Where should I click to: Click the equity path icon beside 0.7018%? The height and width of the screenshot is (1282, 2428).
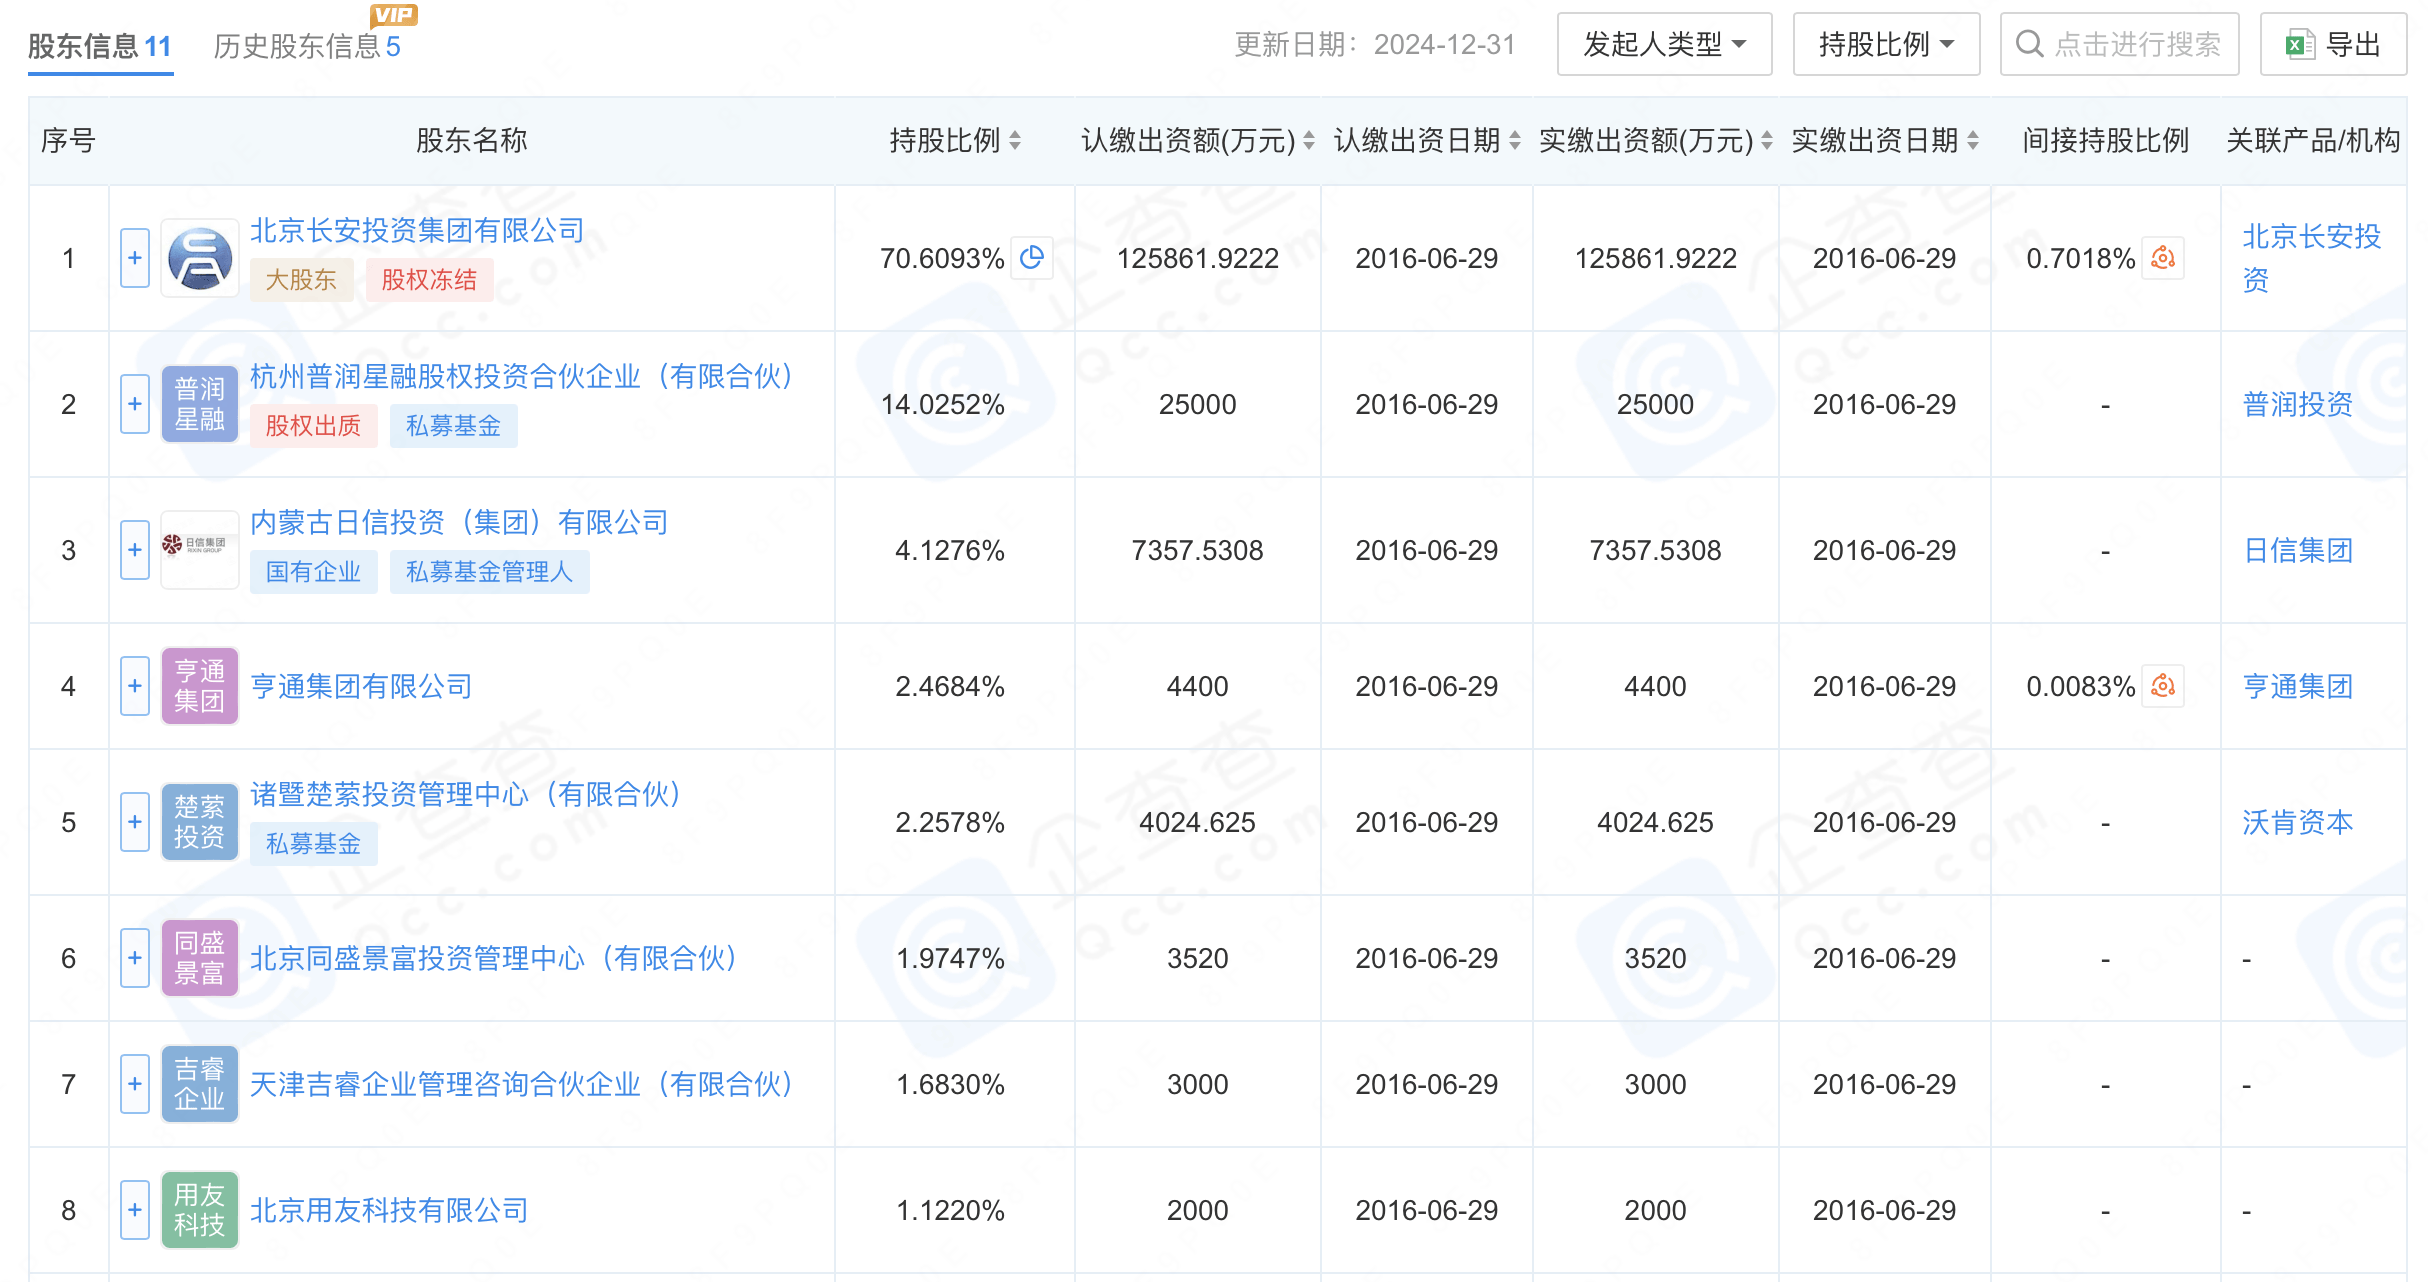[2164, 258]
